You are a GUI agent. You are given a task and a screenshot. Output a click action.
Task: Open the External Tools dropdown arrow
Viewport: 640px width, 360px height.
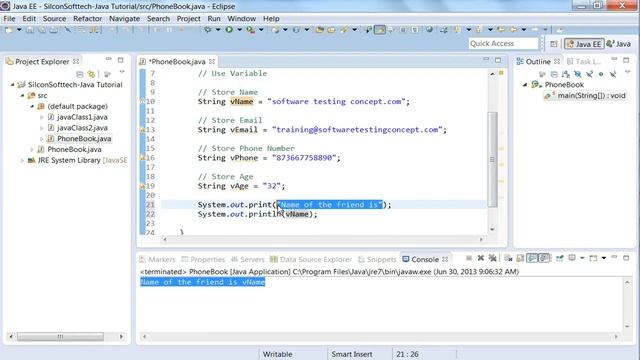pos(261,30)
